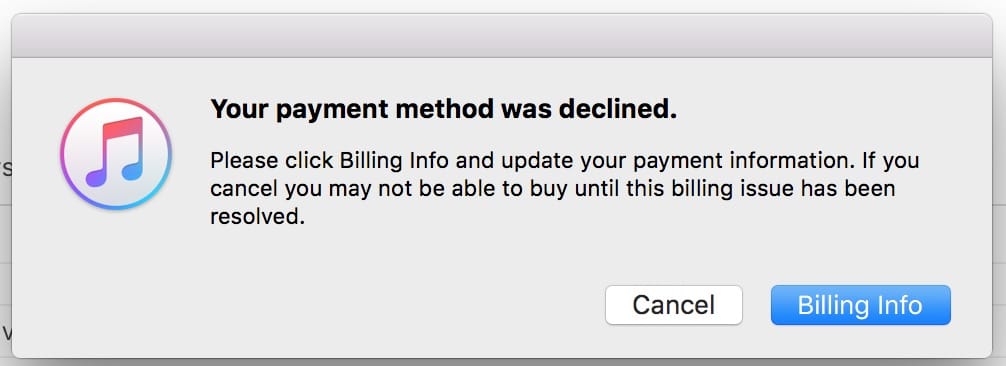Viewport: 1006px width, 366px height.
Task: Dismiss the dialog with Cancel
Action: click(674, 305)
